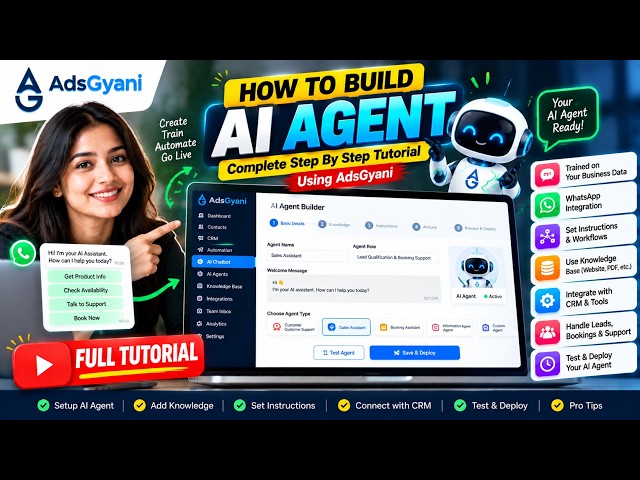Choose Information Agent type
The image size is (640, 480).
click(x=451, y=327)
